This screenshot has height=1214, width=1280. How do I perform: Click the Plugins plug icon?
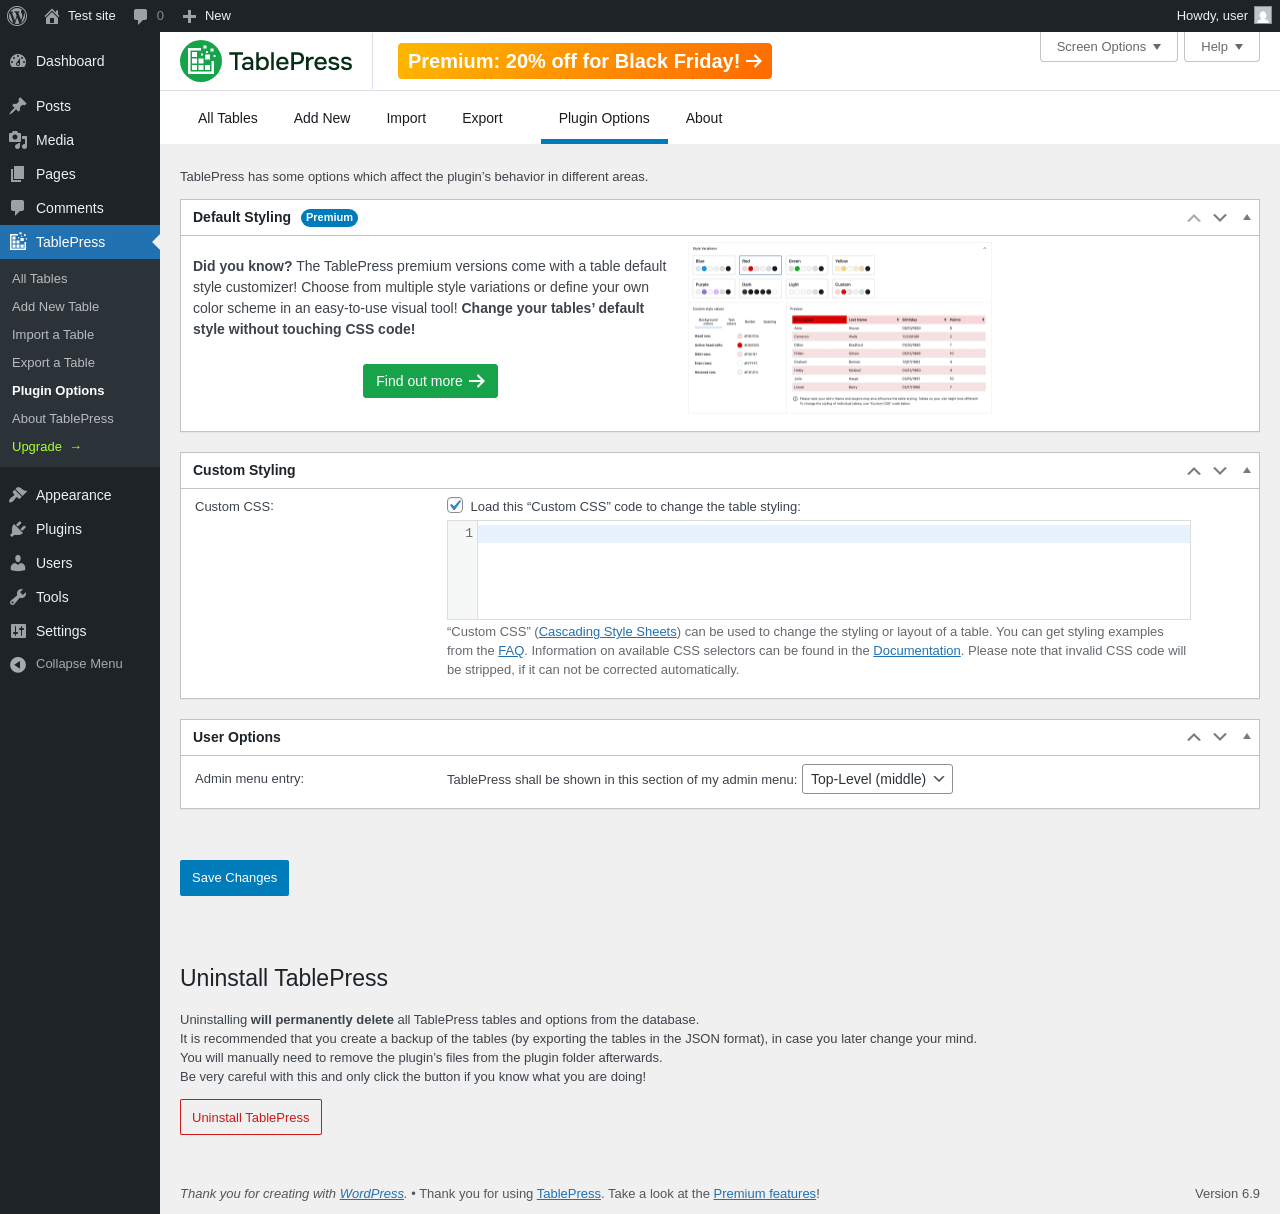pyautogui.click(x=18, y=529)
